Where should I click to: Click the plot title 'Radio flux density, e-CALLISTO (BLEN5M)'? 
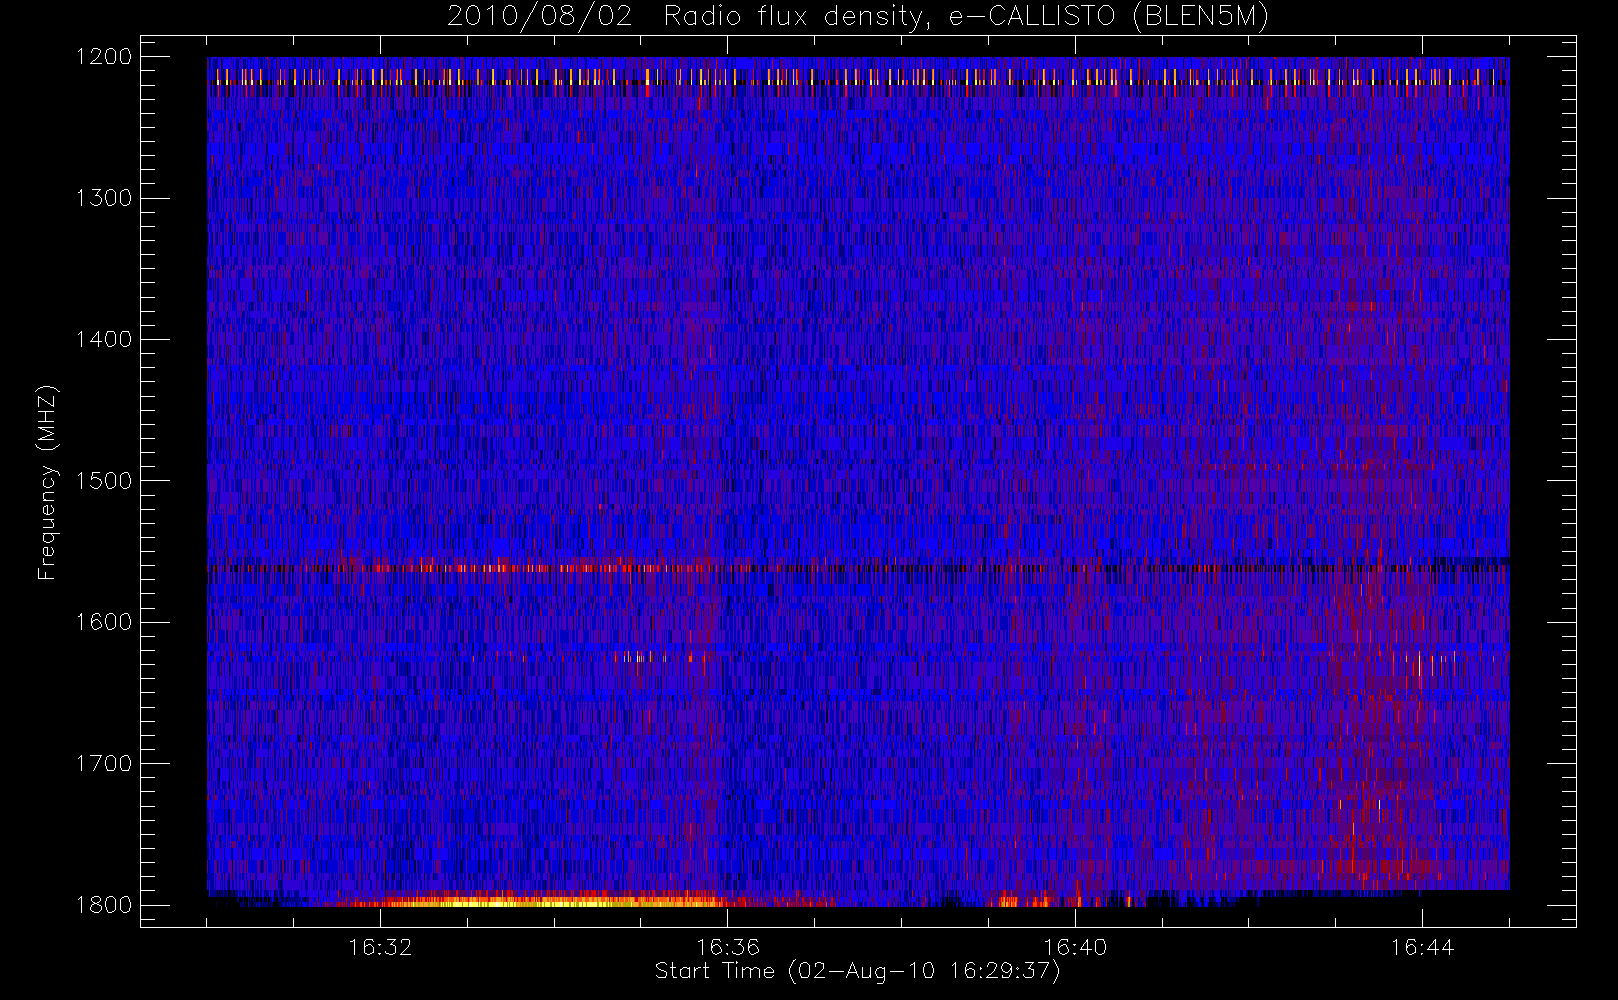[x=966, y=17]
